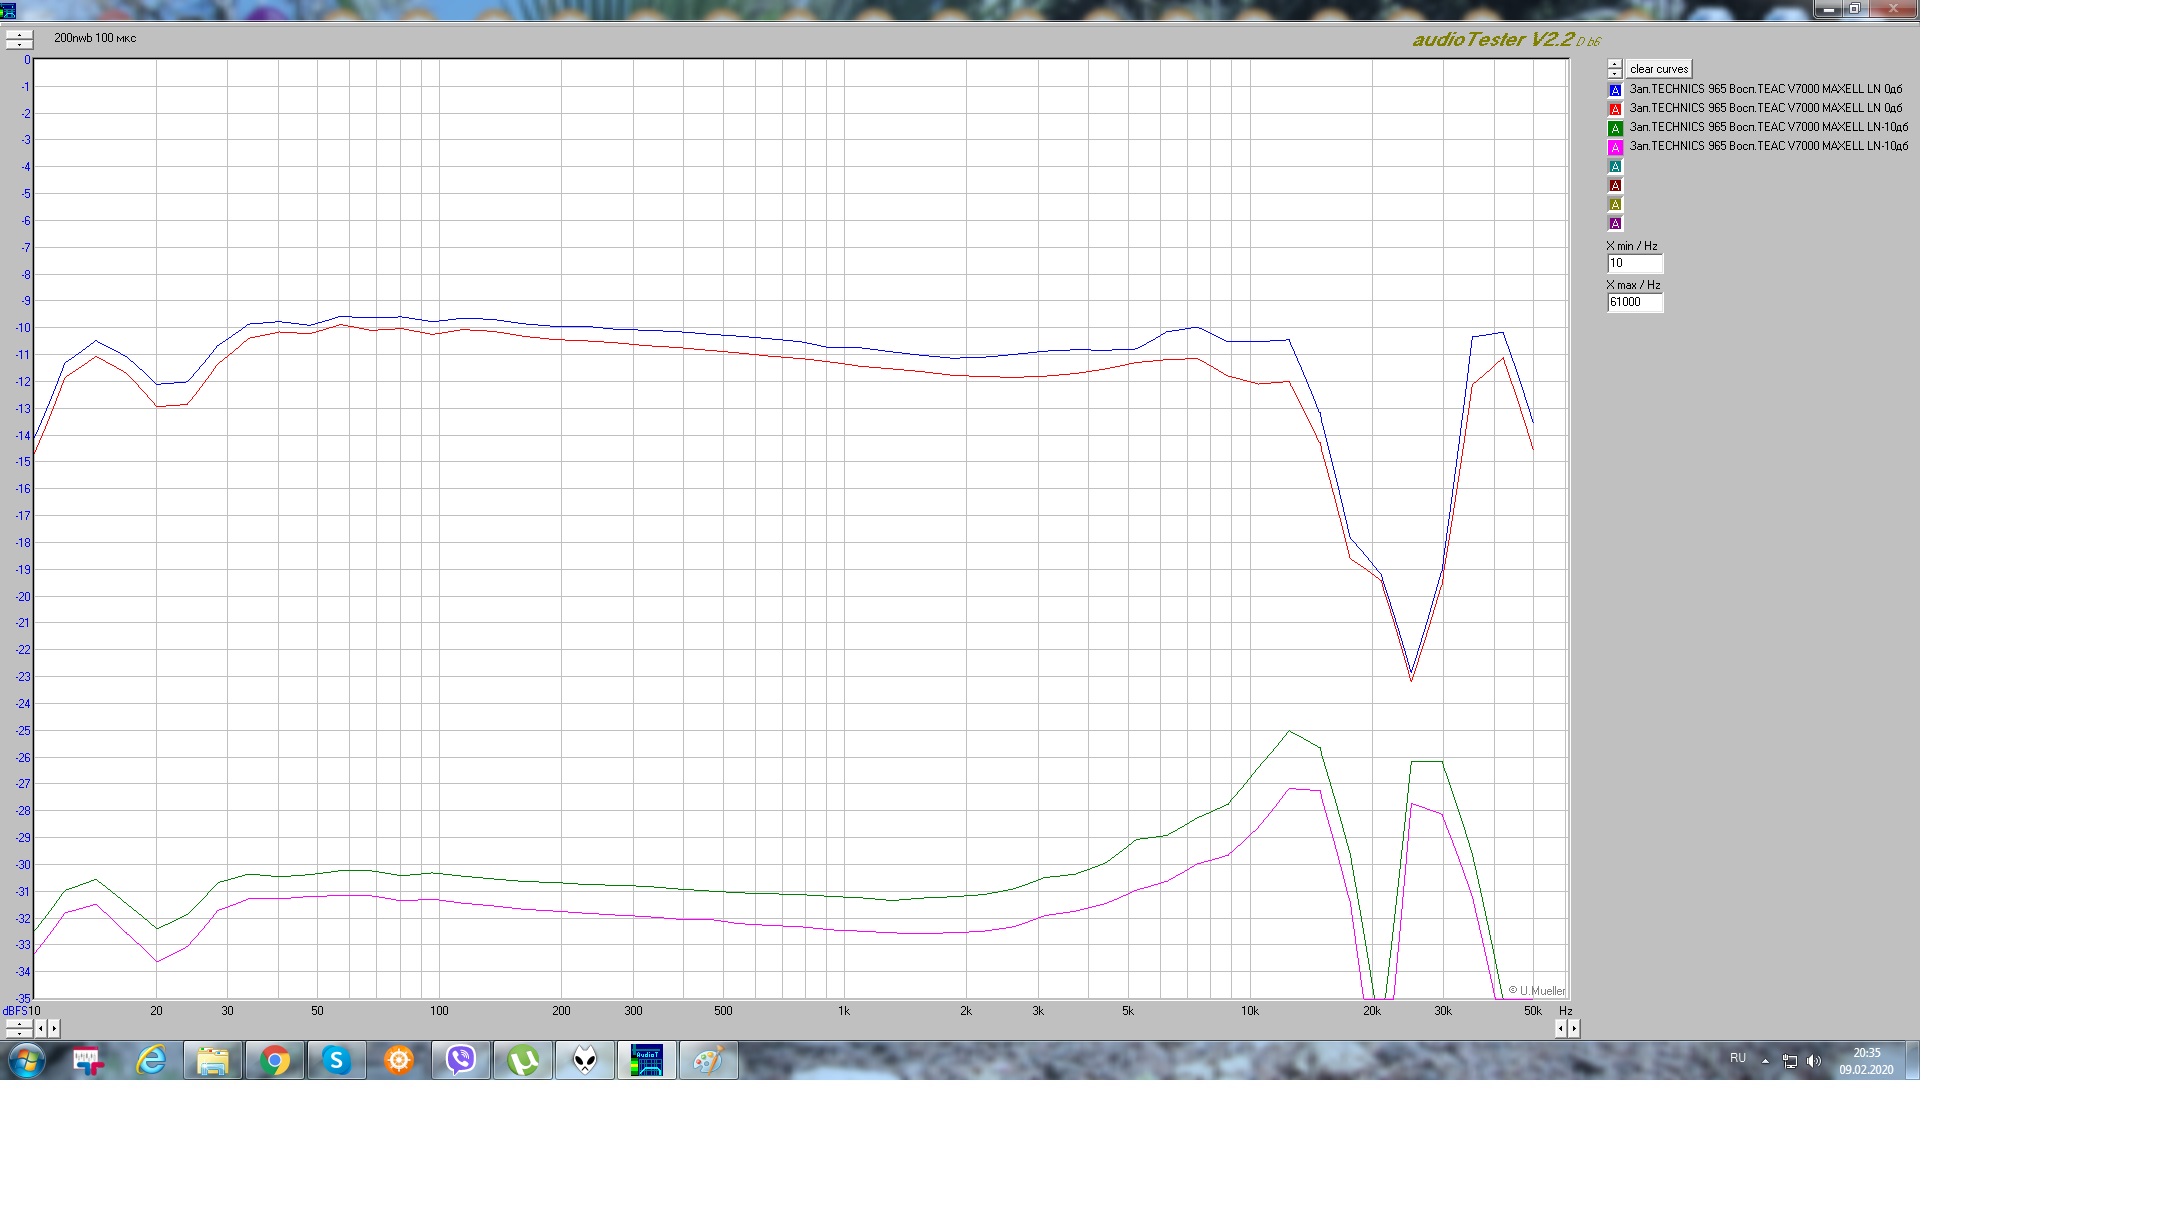Click the X min / Hz input field
This screenshot has width=2160, height=1215.
pos(1634,263)
